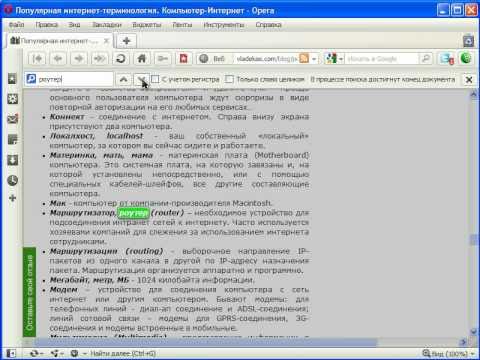Click the Opera Unite status bar icon
Image resolution: width=480 pixels, height=360 pixels.
coord(55,353)
